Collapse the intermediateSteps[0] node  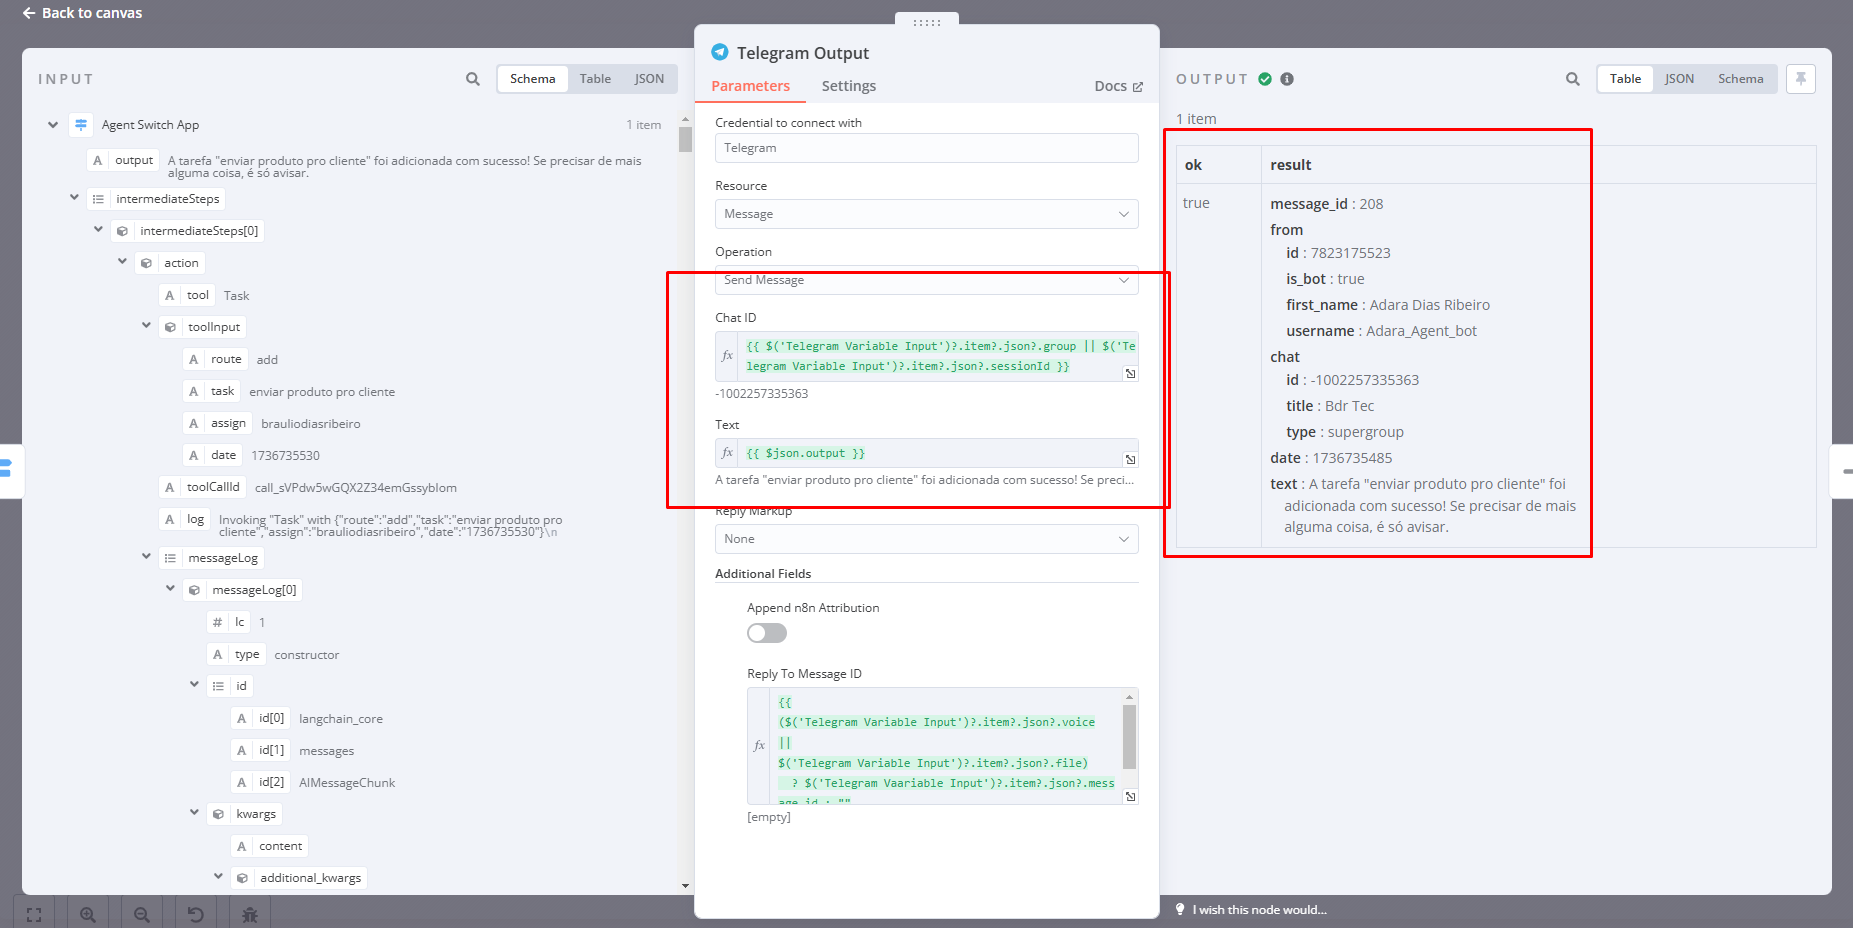pos(98,229)
